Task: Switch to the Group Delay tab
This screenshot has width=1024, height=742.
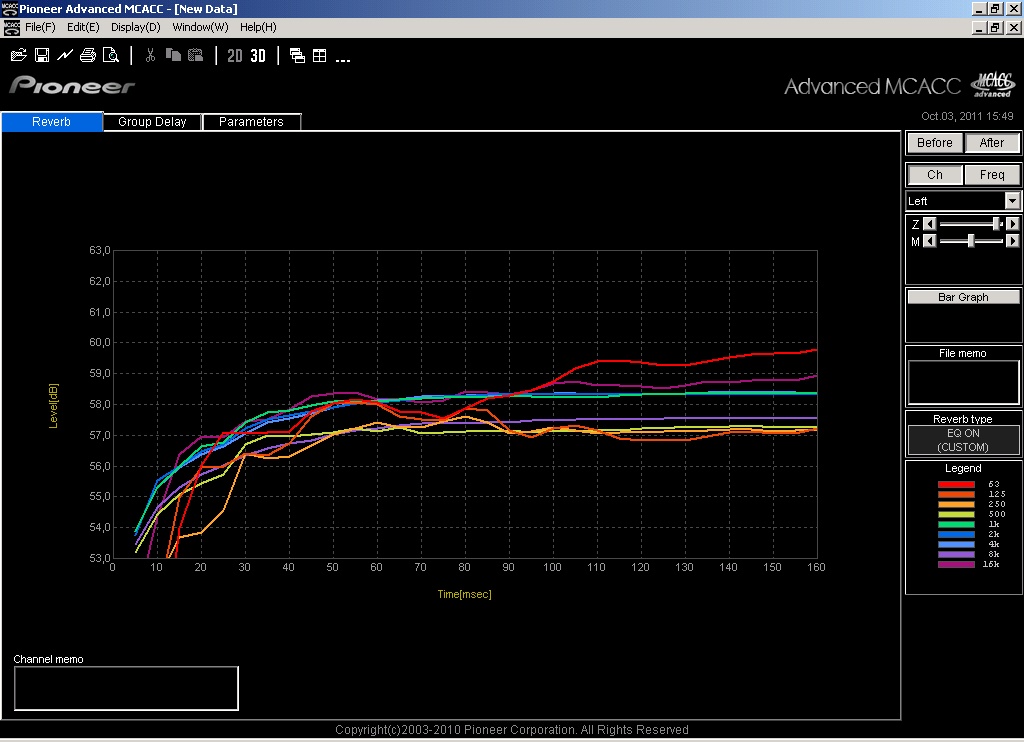Action: point(152,122)
